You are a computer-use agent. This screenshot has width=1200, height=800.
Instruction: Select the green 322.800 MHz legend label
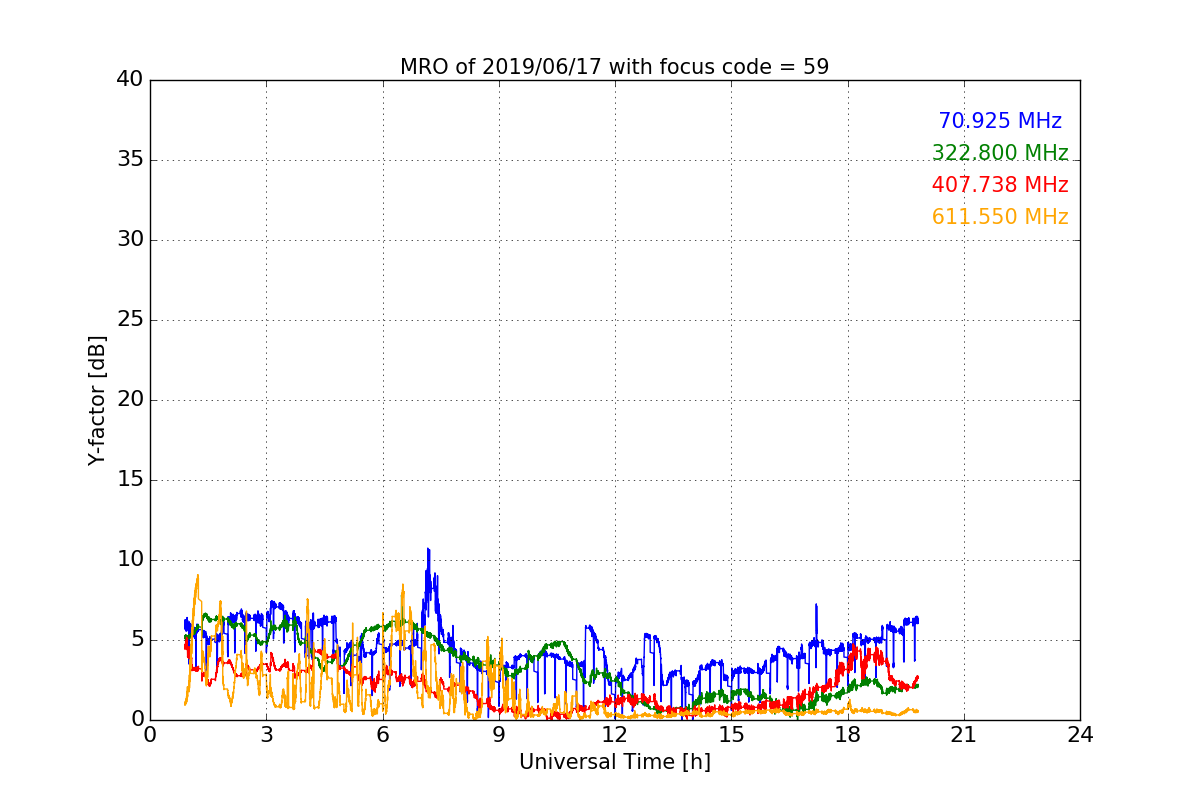click(x=1000, y=153)
